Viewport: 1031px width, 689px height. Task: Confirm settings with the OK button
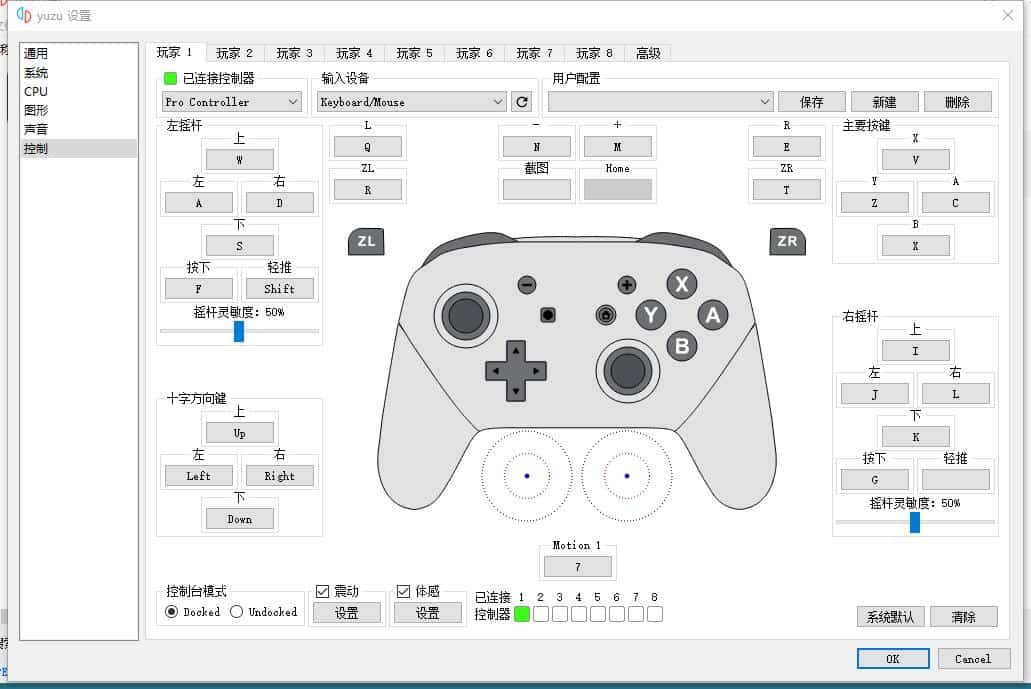pyautogui.click(x=893, y=659)
